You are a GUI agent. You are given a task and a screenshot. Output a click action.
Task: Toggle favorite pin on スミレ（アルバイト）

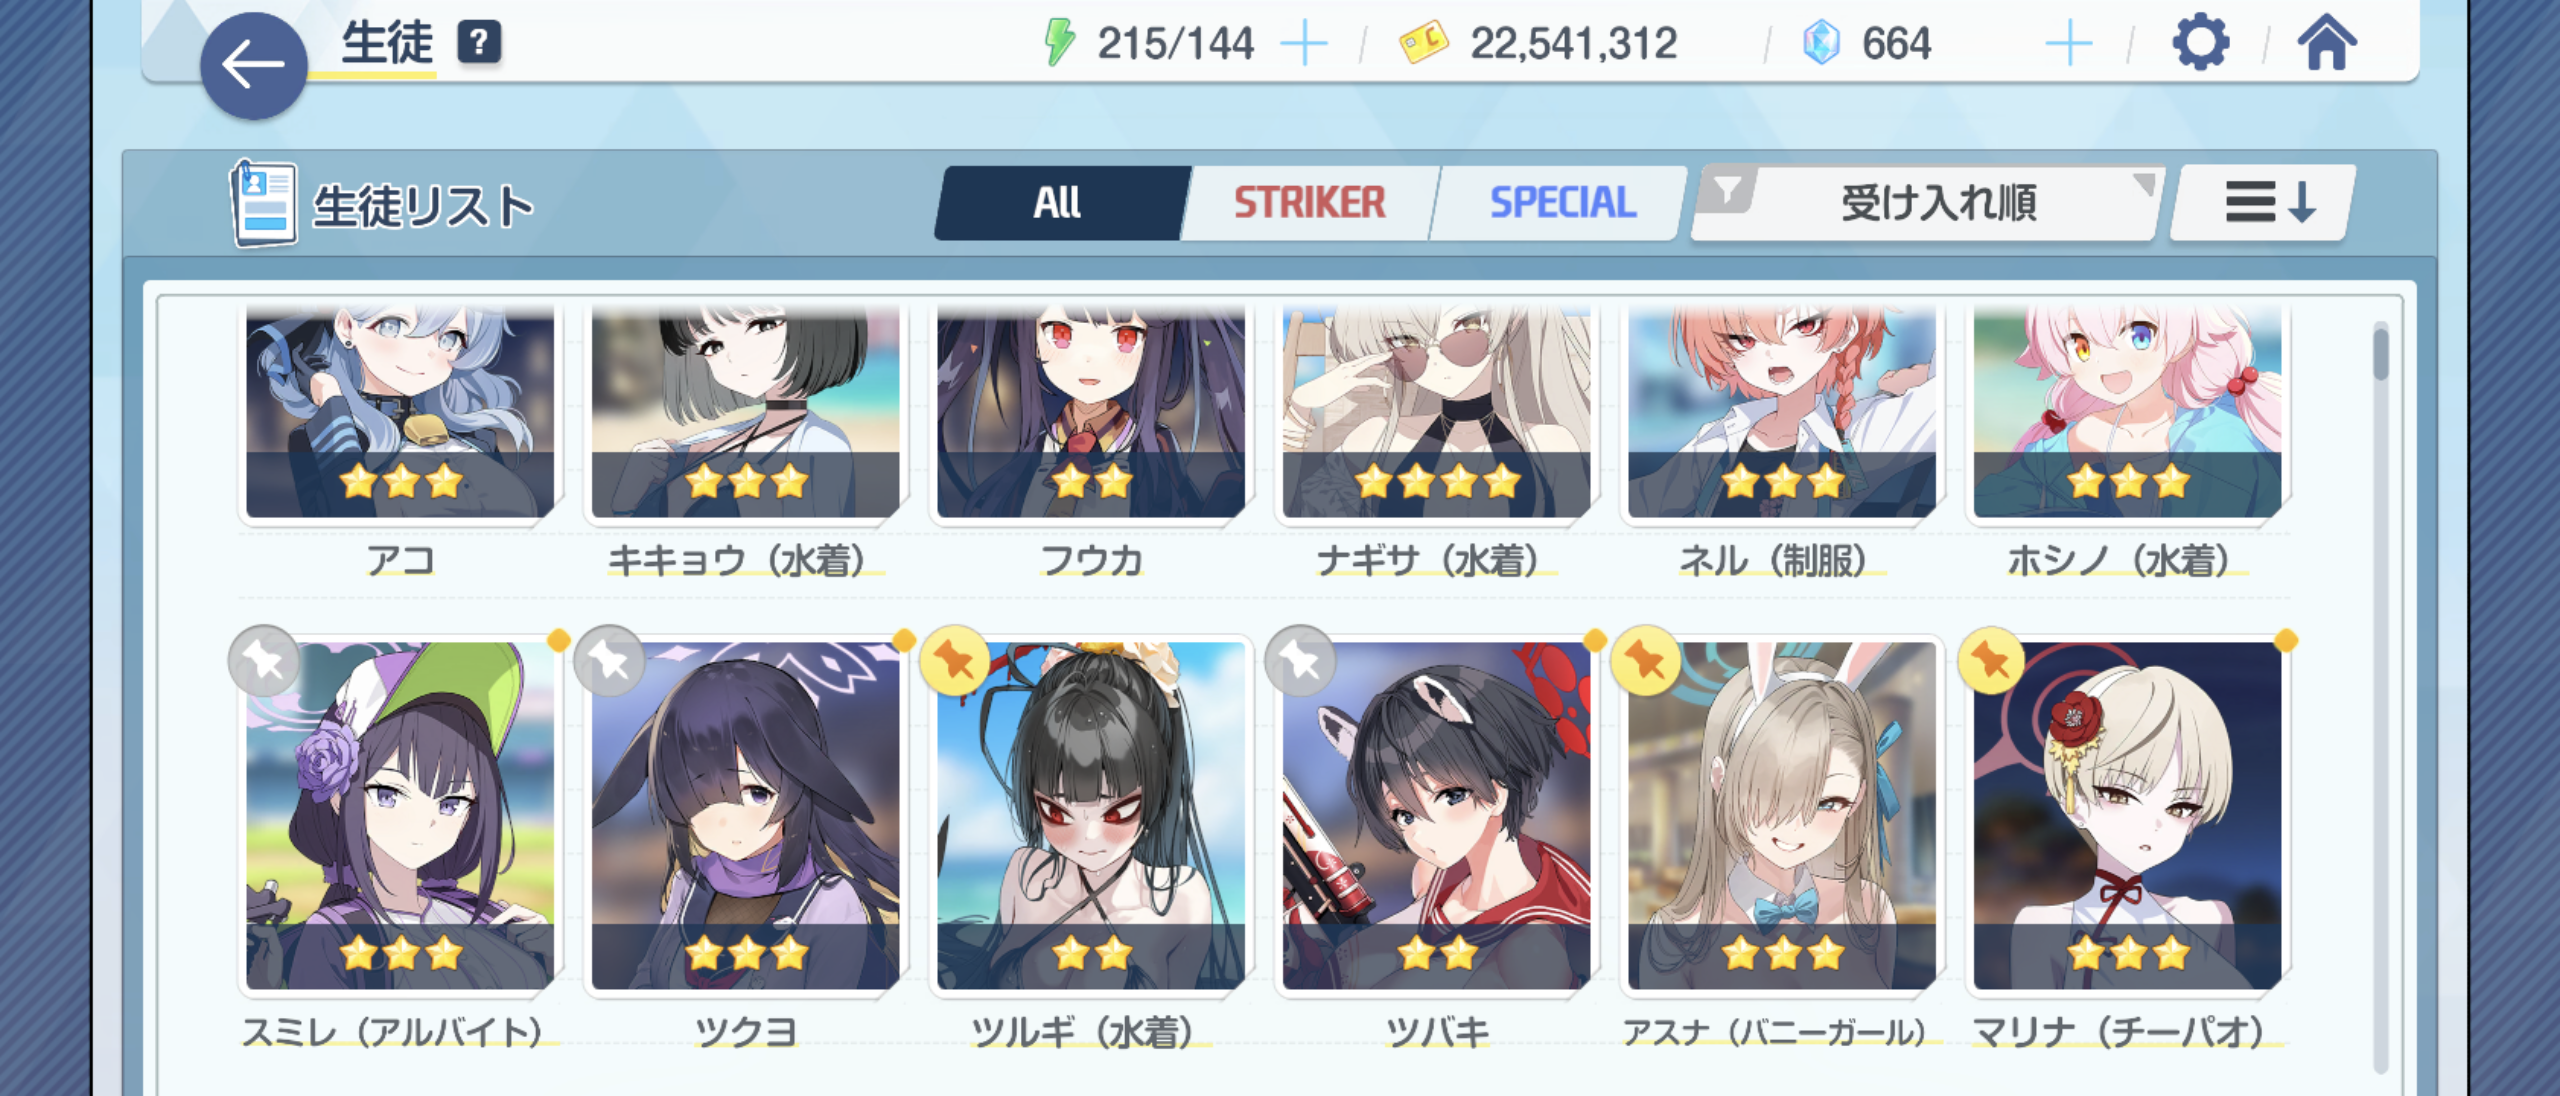[264, 660]
